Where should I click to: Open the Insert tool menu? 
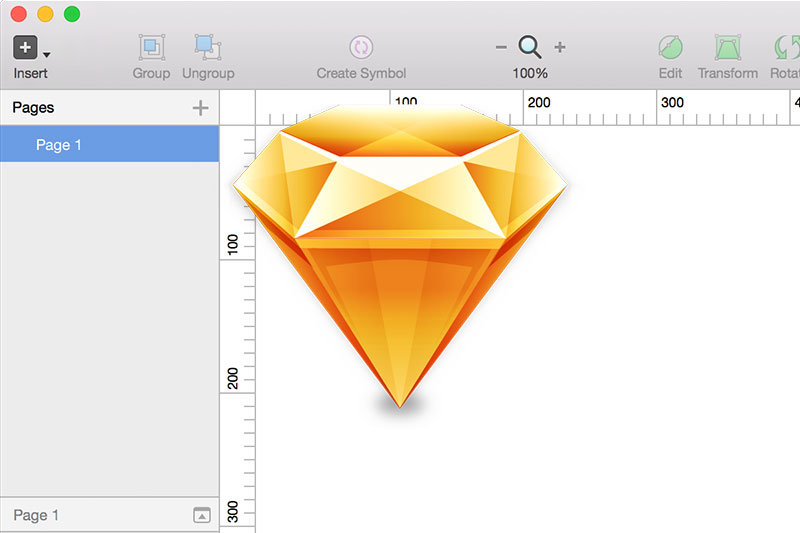pos(25,47)
